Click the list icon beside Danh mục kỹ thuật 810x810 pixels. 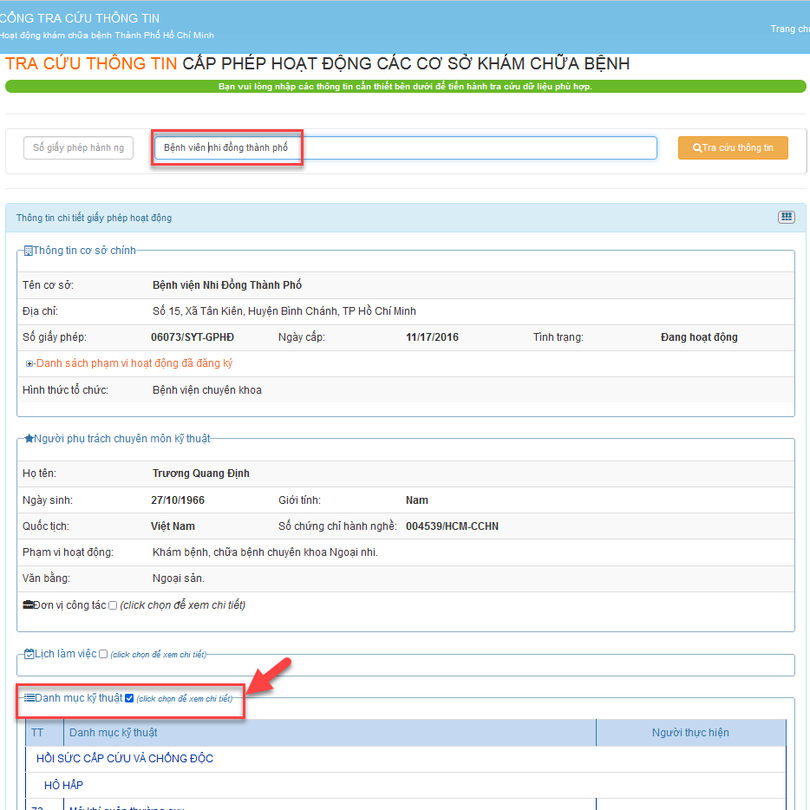[29, 698]
